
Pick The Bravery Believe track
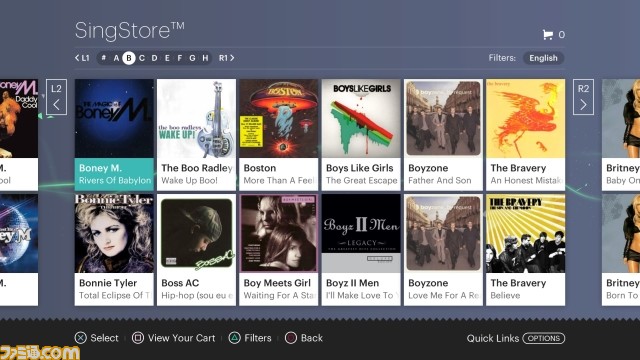tap(526, 250)
